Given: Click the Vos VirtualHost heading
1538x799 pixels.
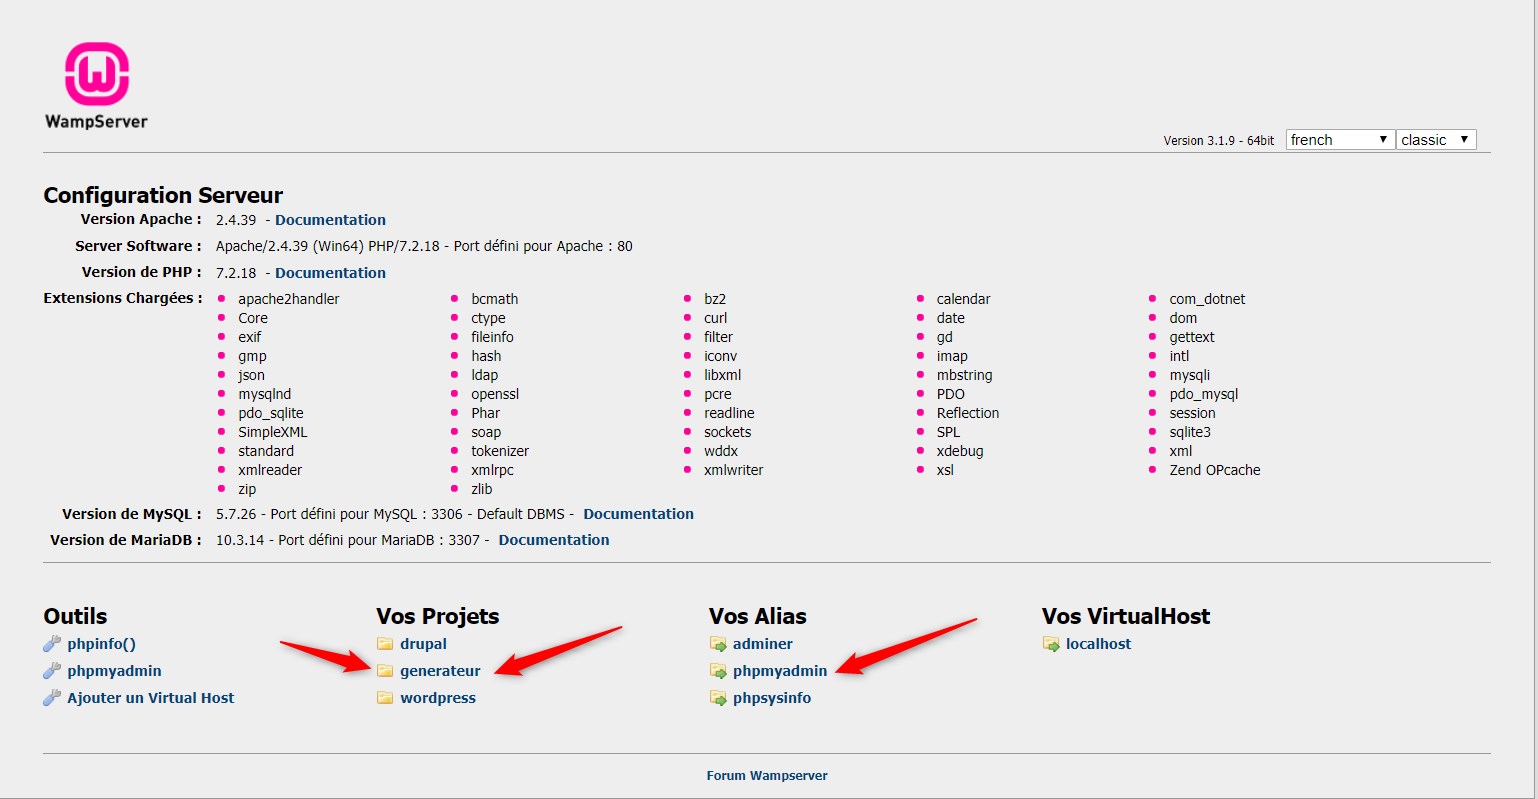Looking at the screenshot, I should coord(1126,616).
